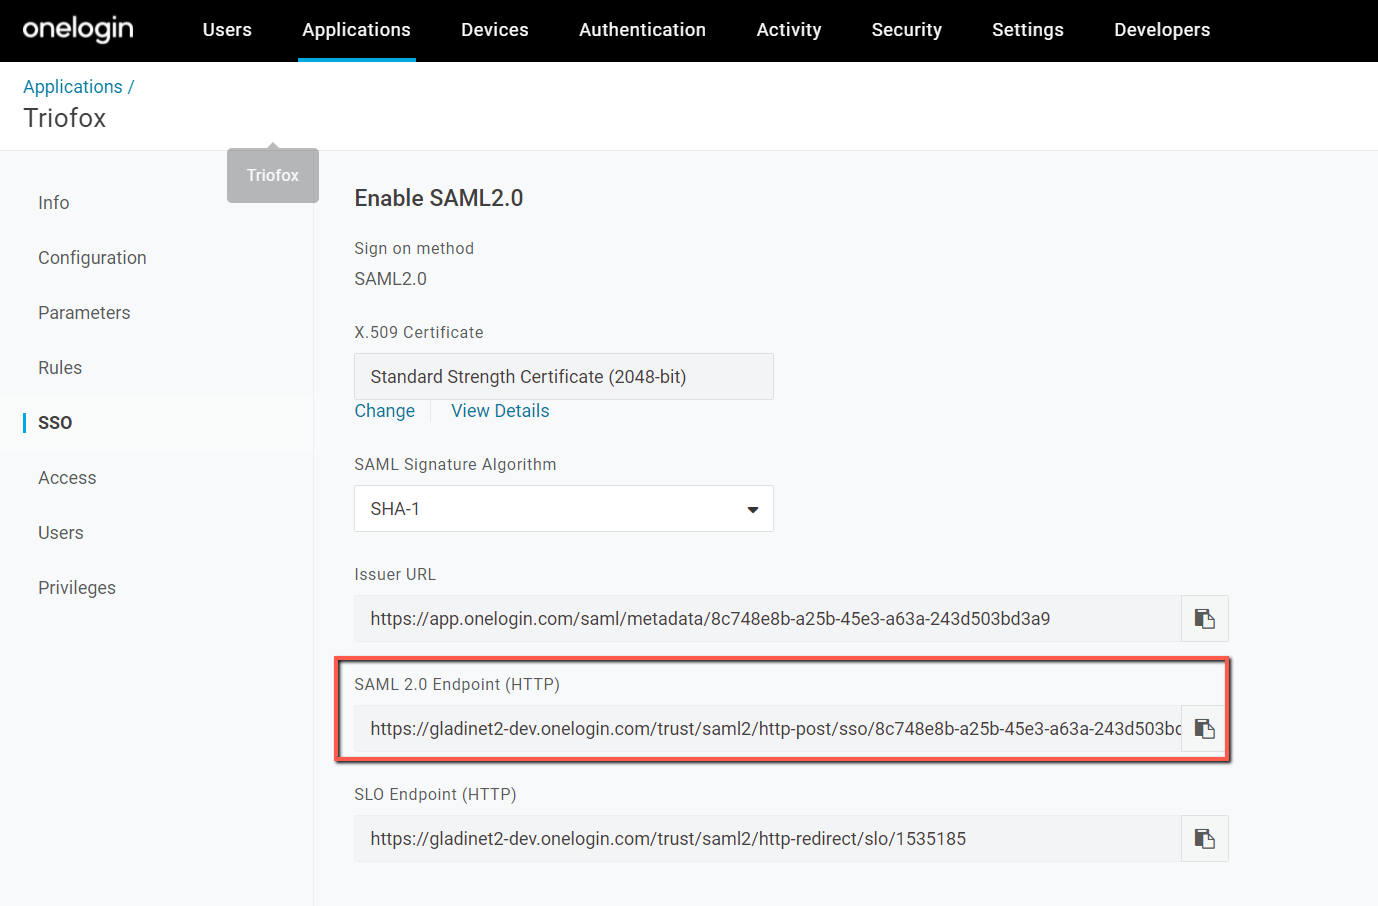Click the SAML 2.0 Endpoint URL field
The height and width of the screenshot is (906, 1378).
[768, 729]
